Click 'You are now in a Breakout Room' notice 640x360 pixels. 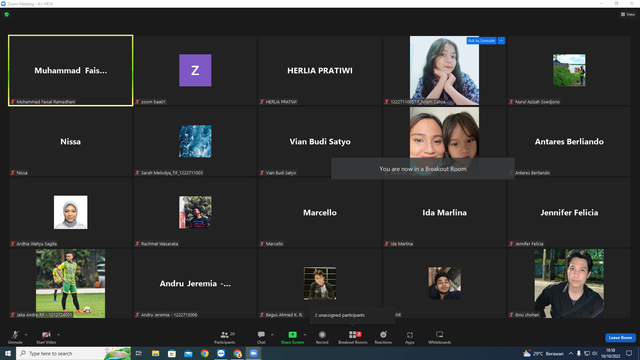423,169
